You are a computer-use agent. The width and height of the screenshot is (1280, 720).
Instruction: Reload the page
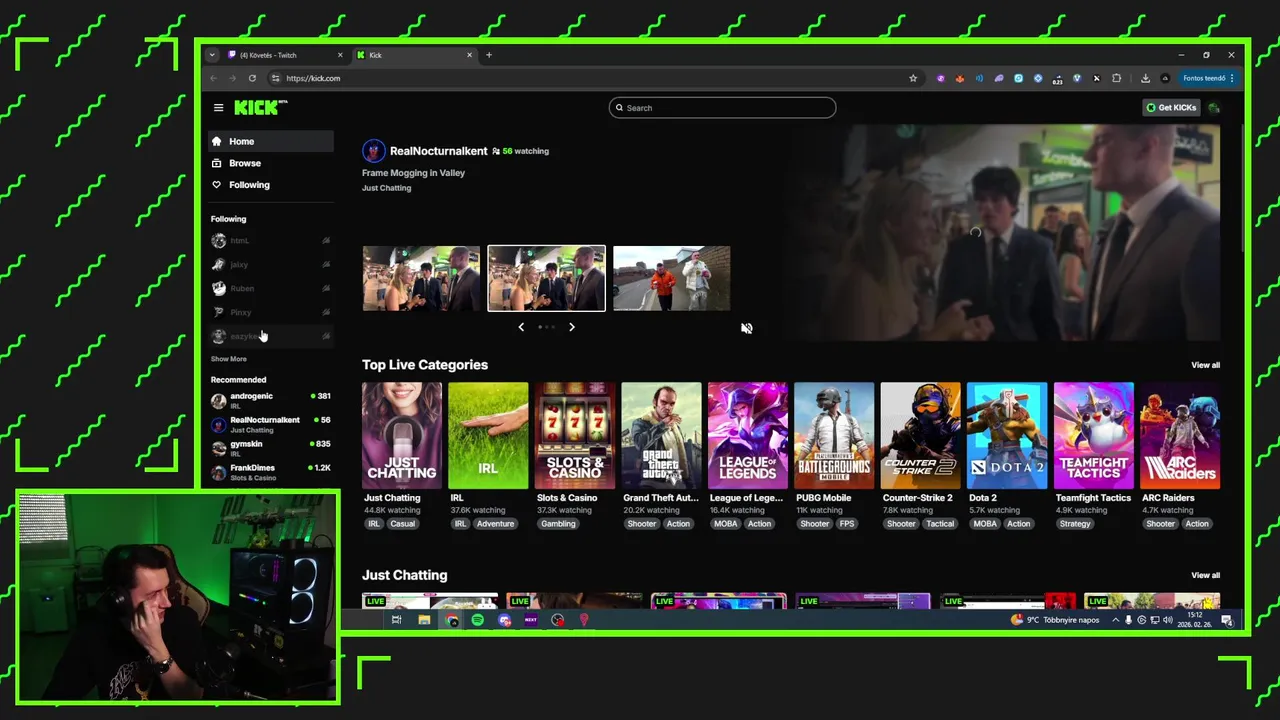(x=252, y=78)
